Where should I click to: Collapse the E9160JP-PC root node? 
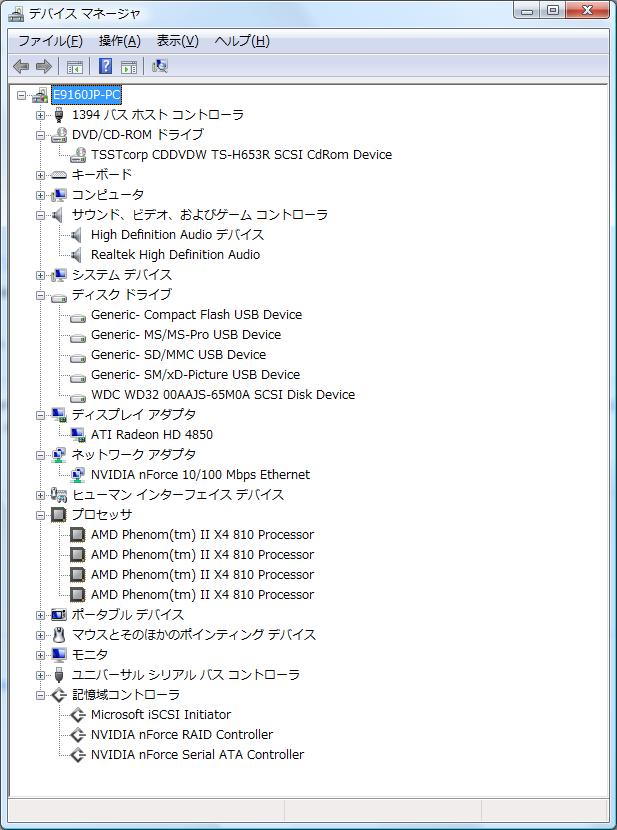(21, 95)
